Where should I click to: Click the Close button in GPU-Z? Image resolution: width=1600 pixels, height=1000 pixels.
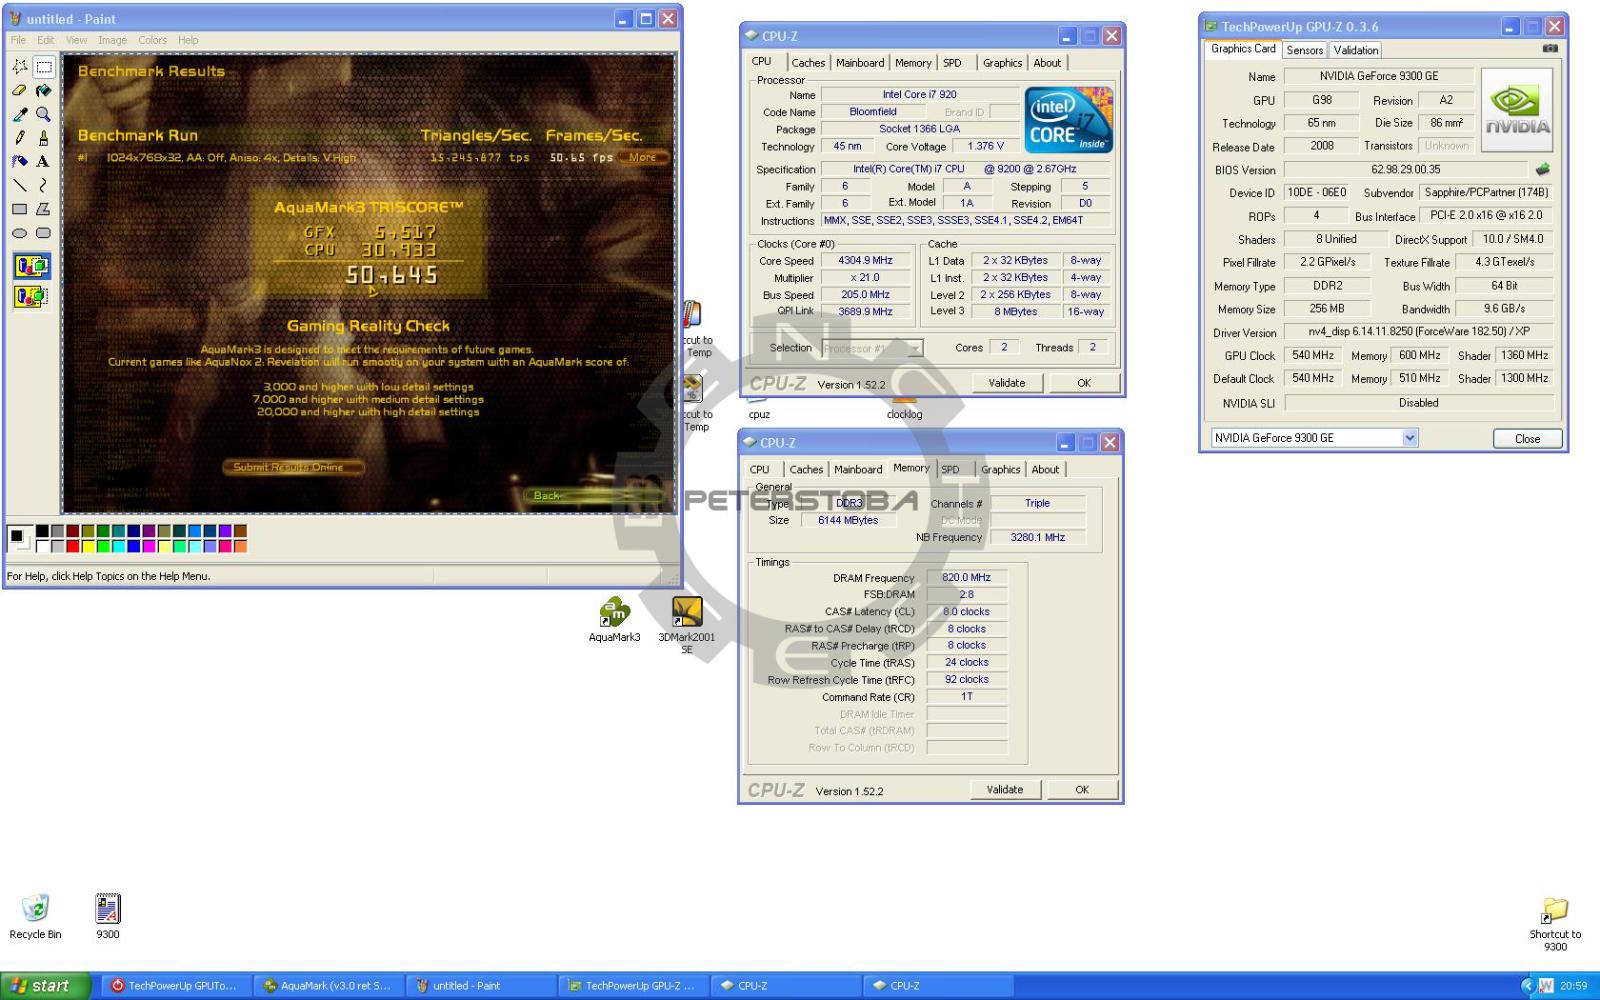point(1527,439)
